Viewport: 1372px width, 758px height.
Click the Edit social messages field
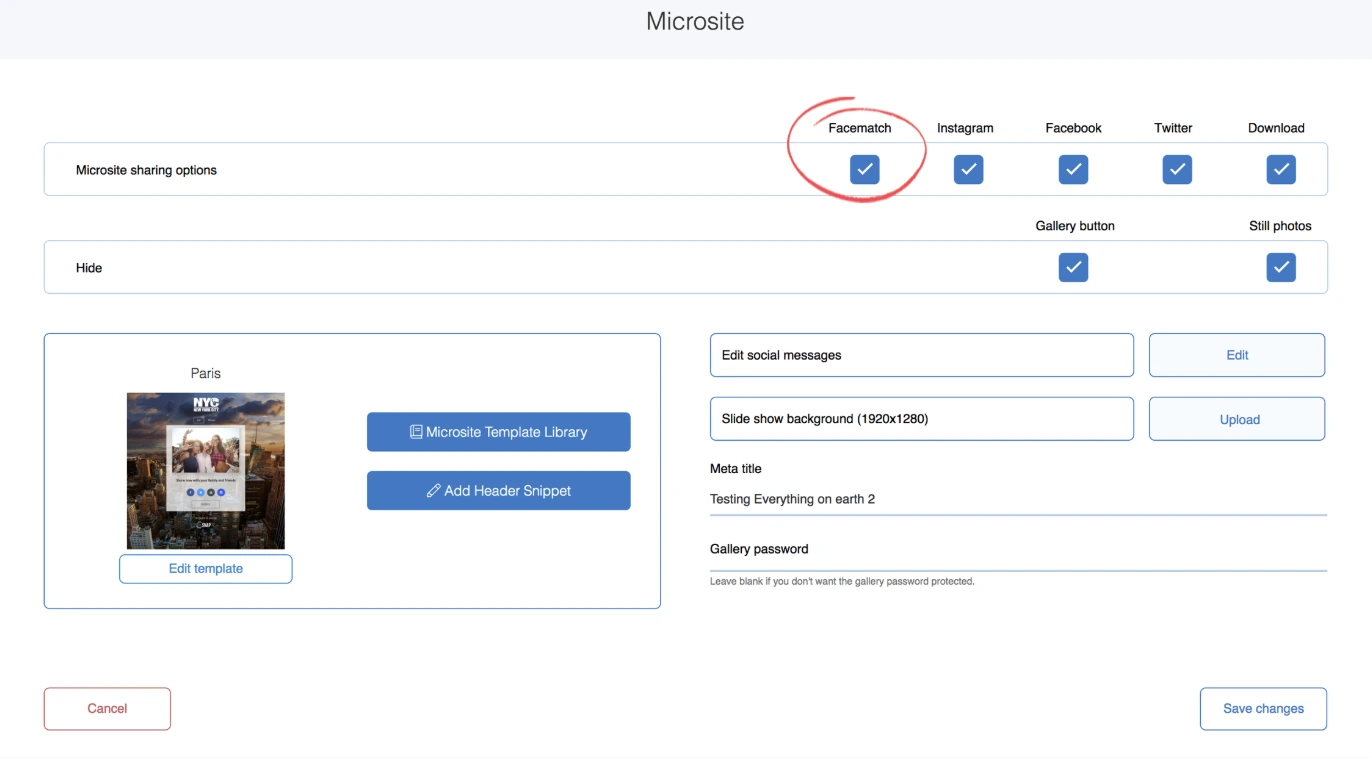[922, 355]
